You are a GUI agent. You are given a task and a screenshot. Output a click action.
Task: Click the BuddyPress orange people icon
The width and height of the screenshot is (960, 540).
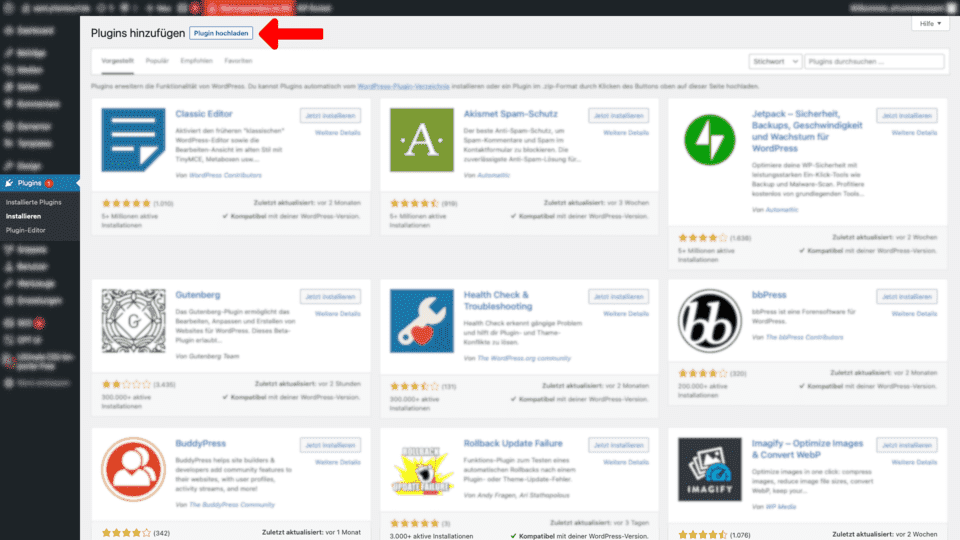tap(133, 469)
